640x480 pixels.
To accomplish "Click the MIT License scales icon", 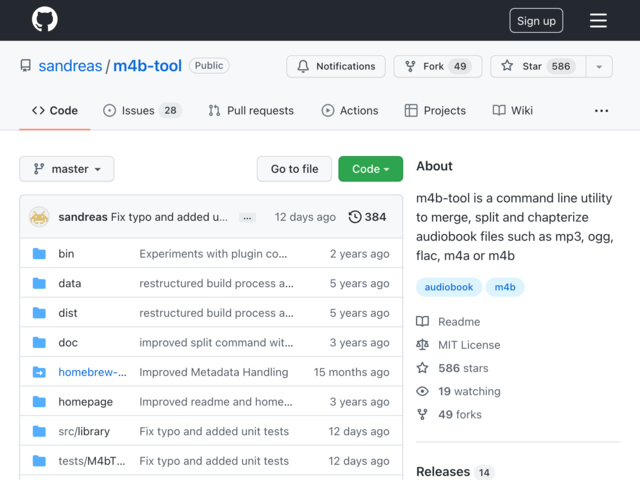I will point(422,345).
